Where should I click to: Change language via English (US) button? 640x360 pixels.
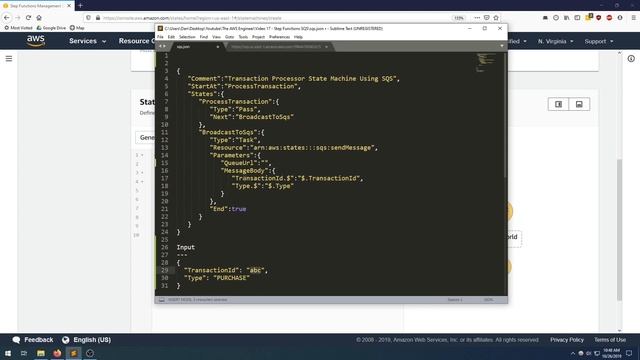coord(87,340)
